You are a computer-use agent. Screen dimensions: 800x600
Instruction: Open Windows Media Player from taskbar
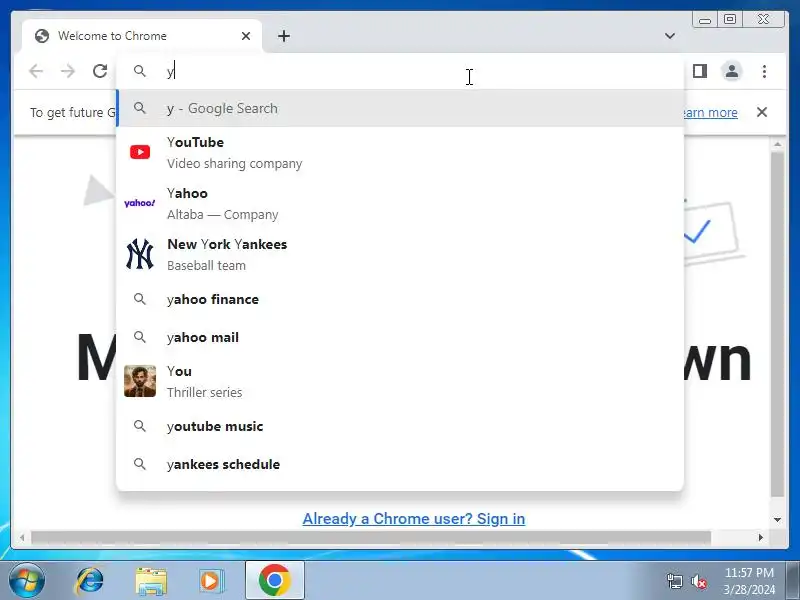pyautogui.click(x=210, y=581)
